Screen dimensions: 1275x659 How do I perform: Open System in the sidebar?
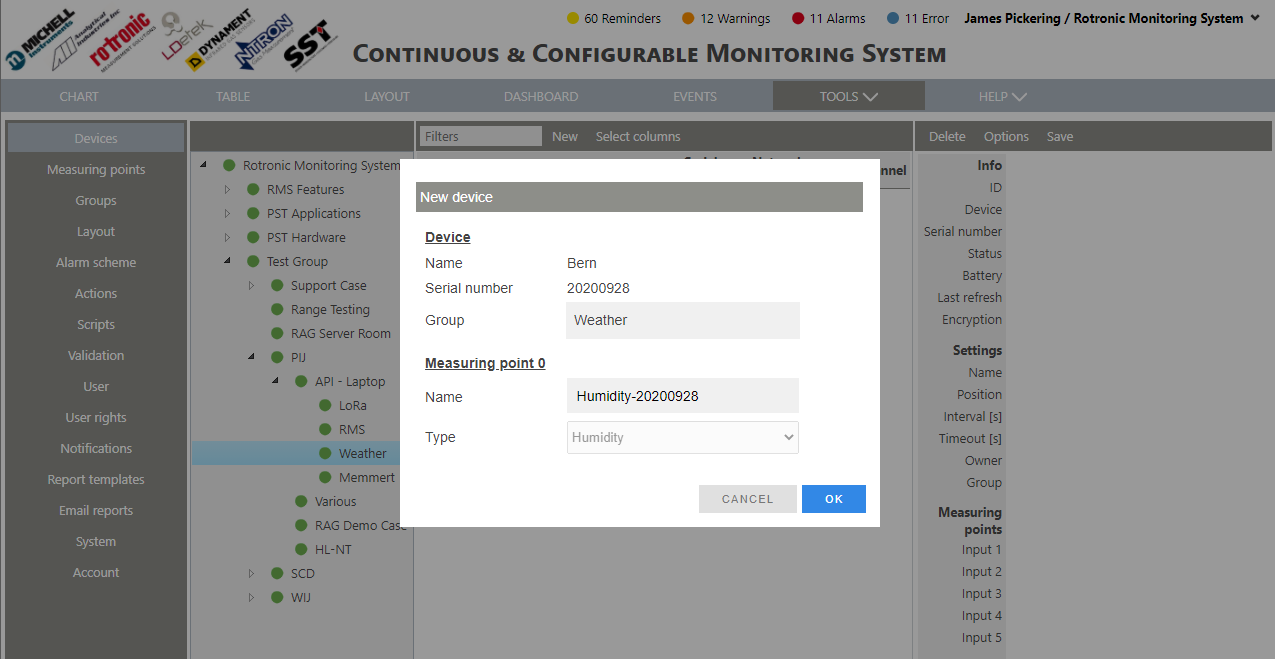tap(96, 541)
